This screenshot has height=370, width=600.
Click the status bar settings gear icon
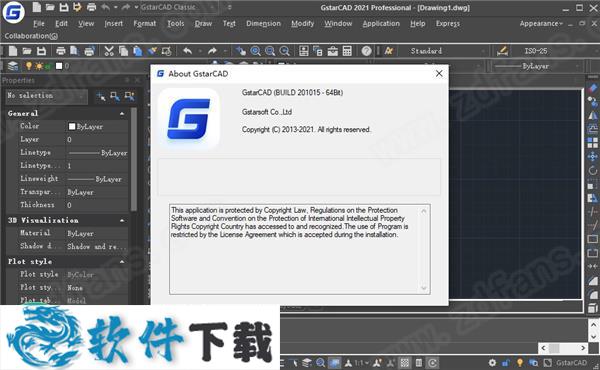pos(492,362)
